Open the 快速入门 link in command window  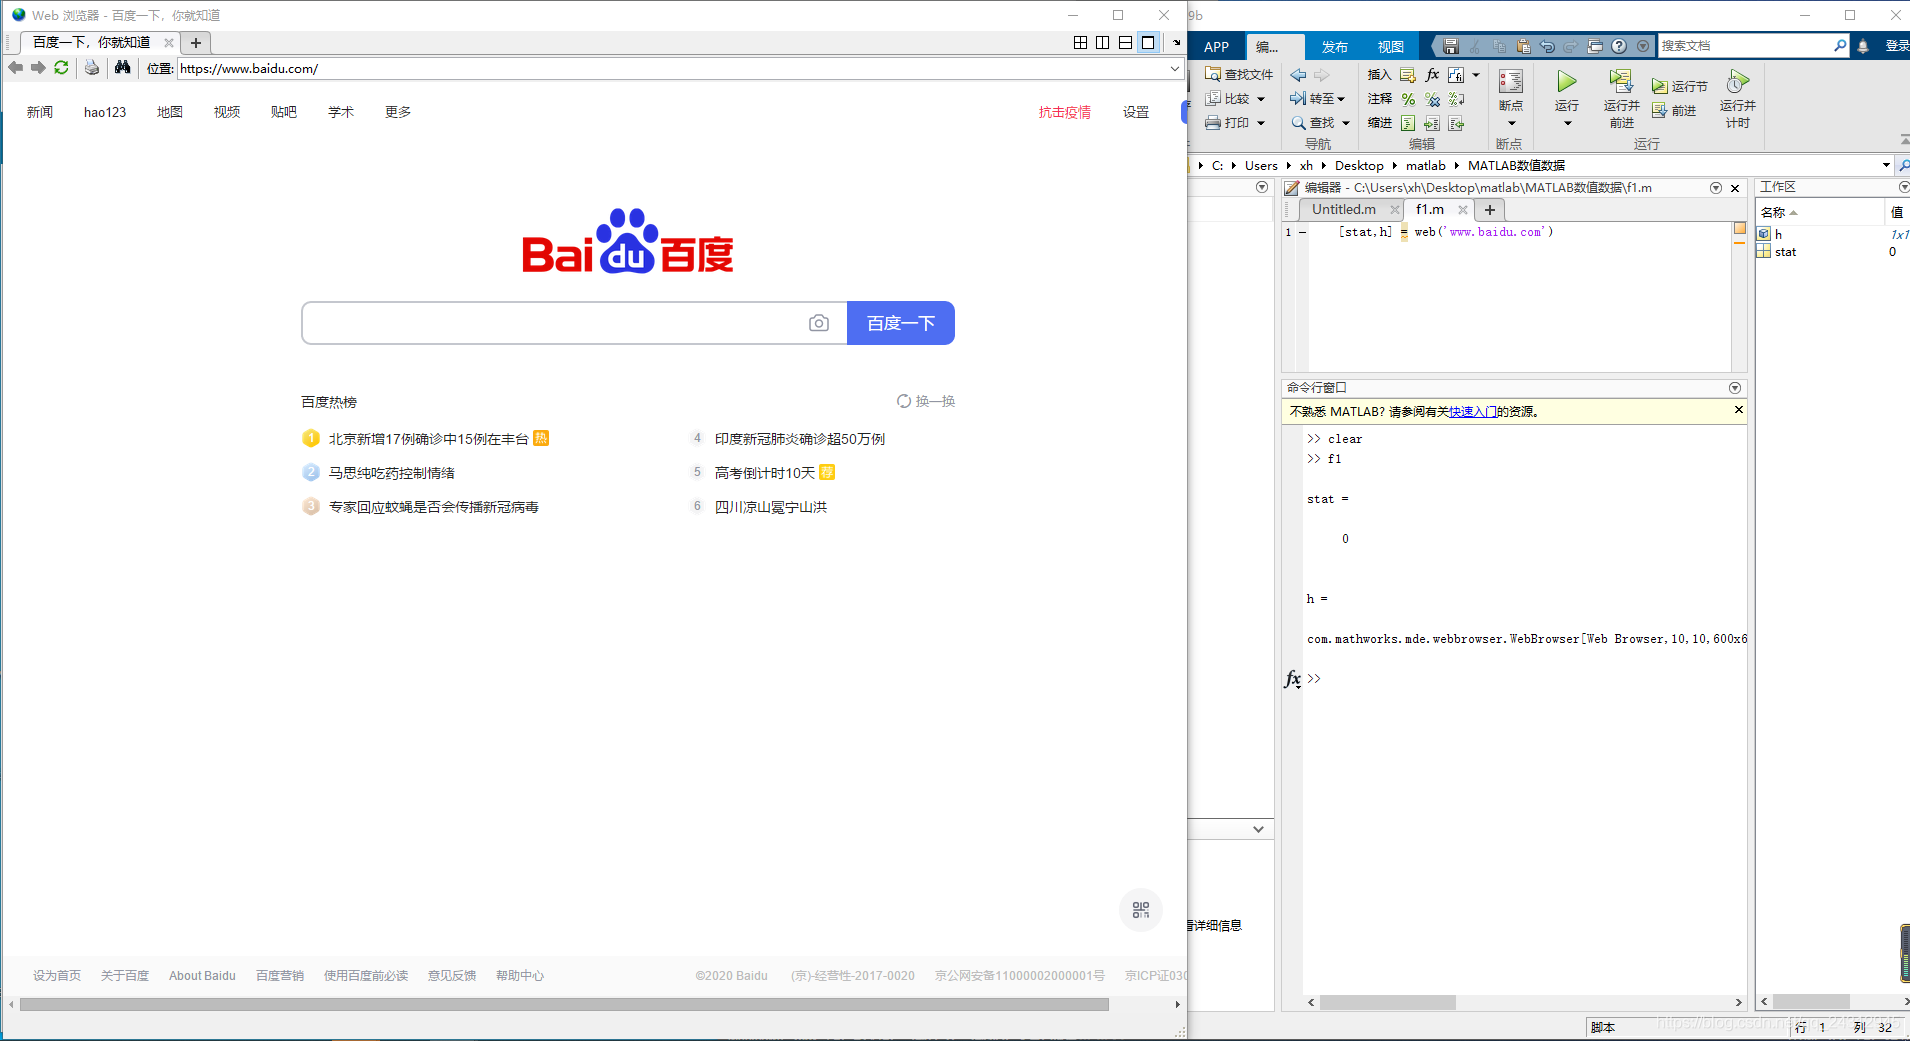1472,410
